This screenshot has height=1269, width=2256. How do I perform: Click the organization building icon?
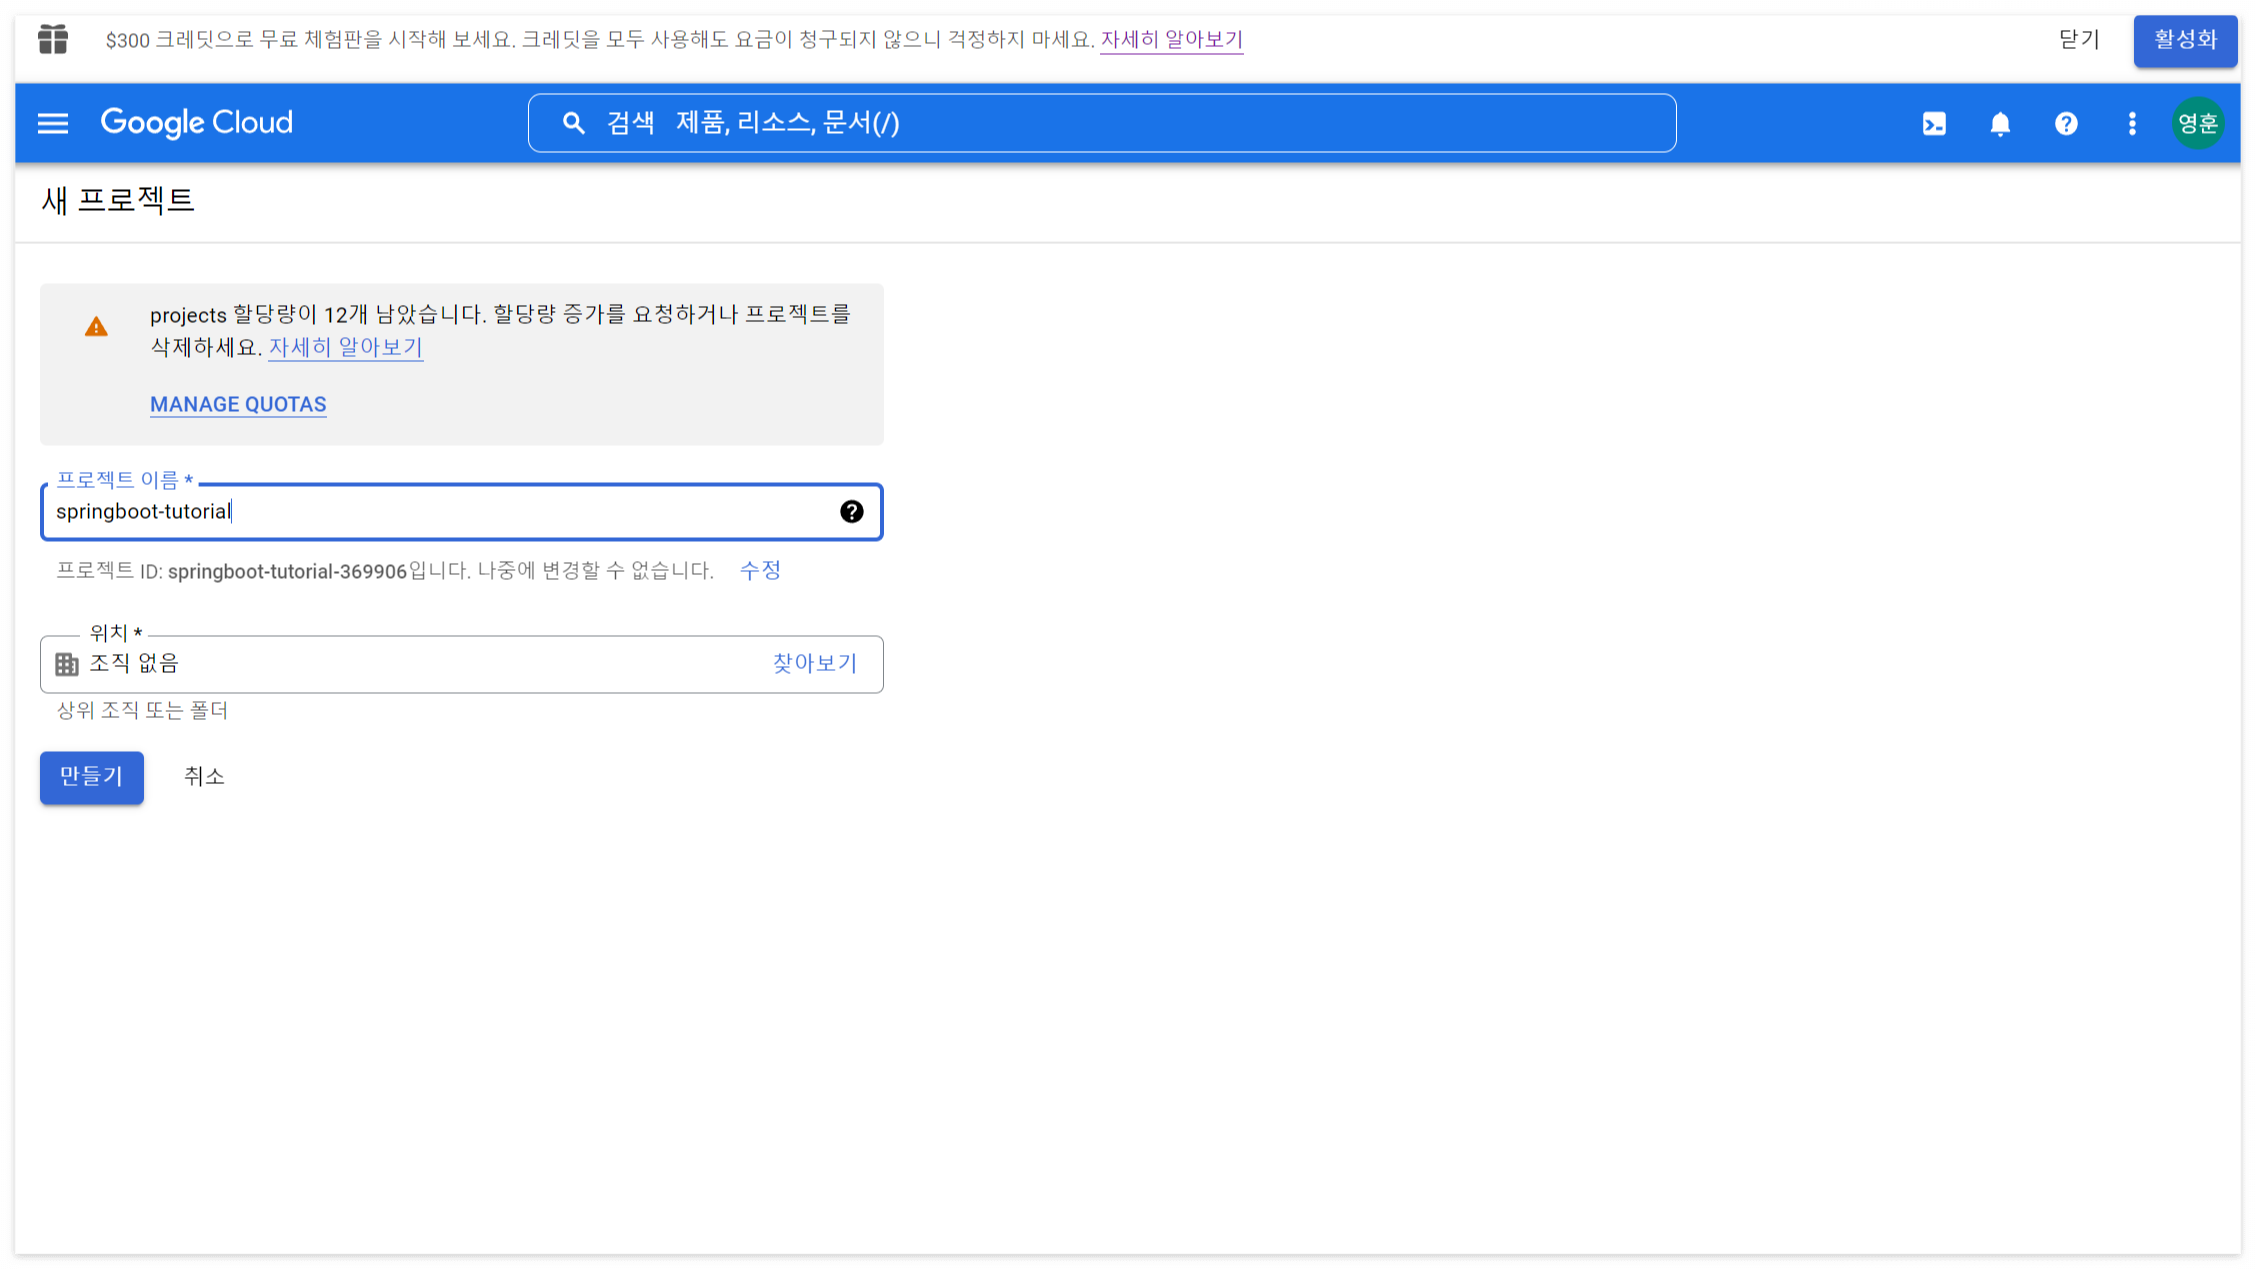click(x=67, y=664)
